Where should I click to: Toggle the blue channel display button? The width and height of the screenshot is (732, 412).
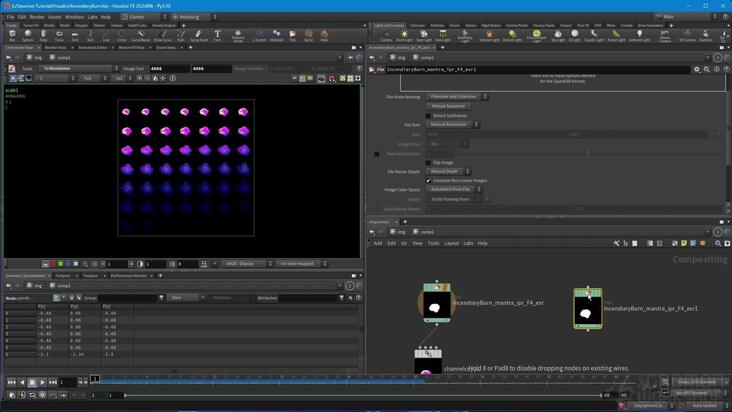tap(68, 264)
